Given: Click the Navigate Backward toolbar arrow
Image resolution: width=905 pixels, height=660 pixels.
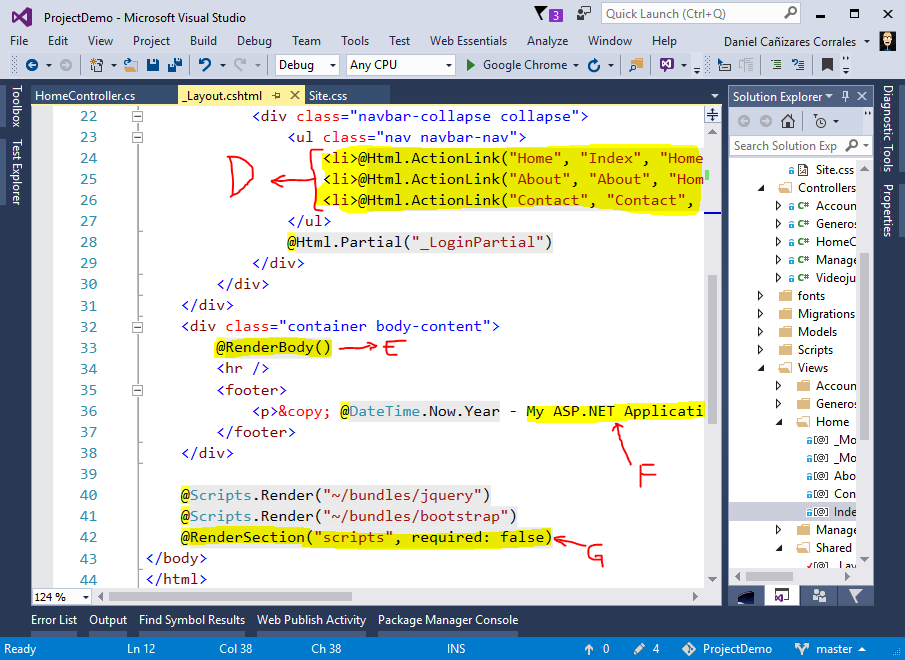Looking at the screenshot, I should click(x=32, y=65).
